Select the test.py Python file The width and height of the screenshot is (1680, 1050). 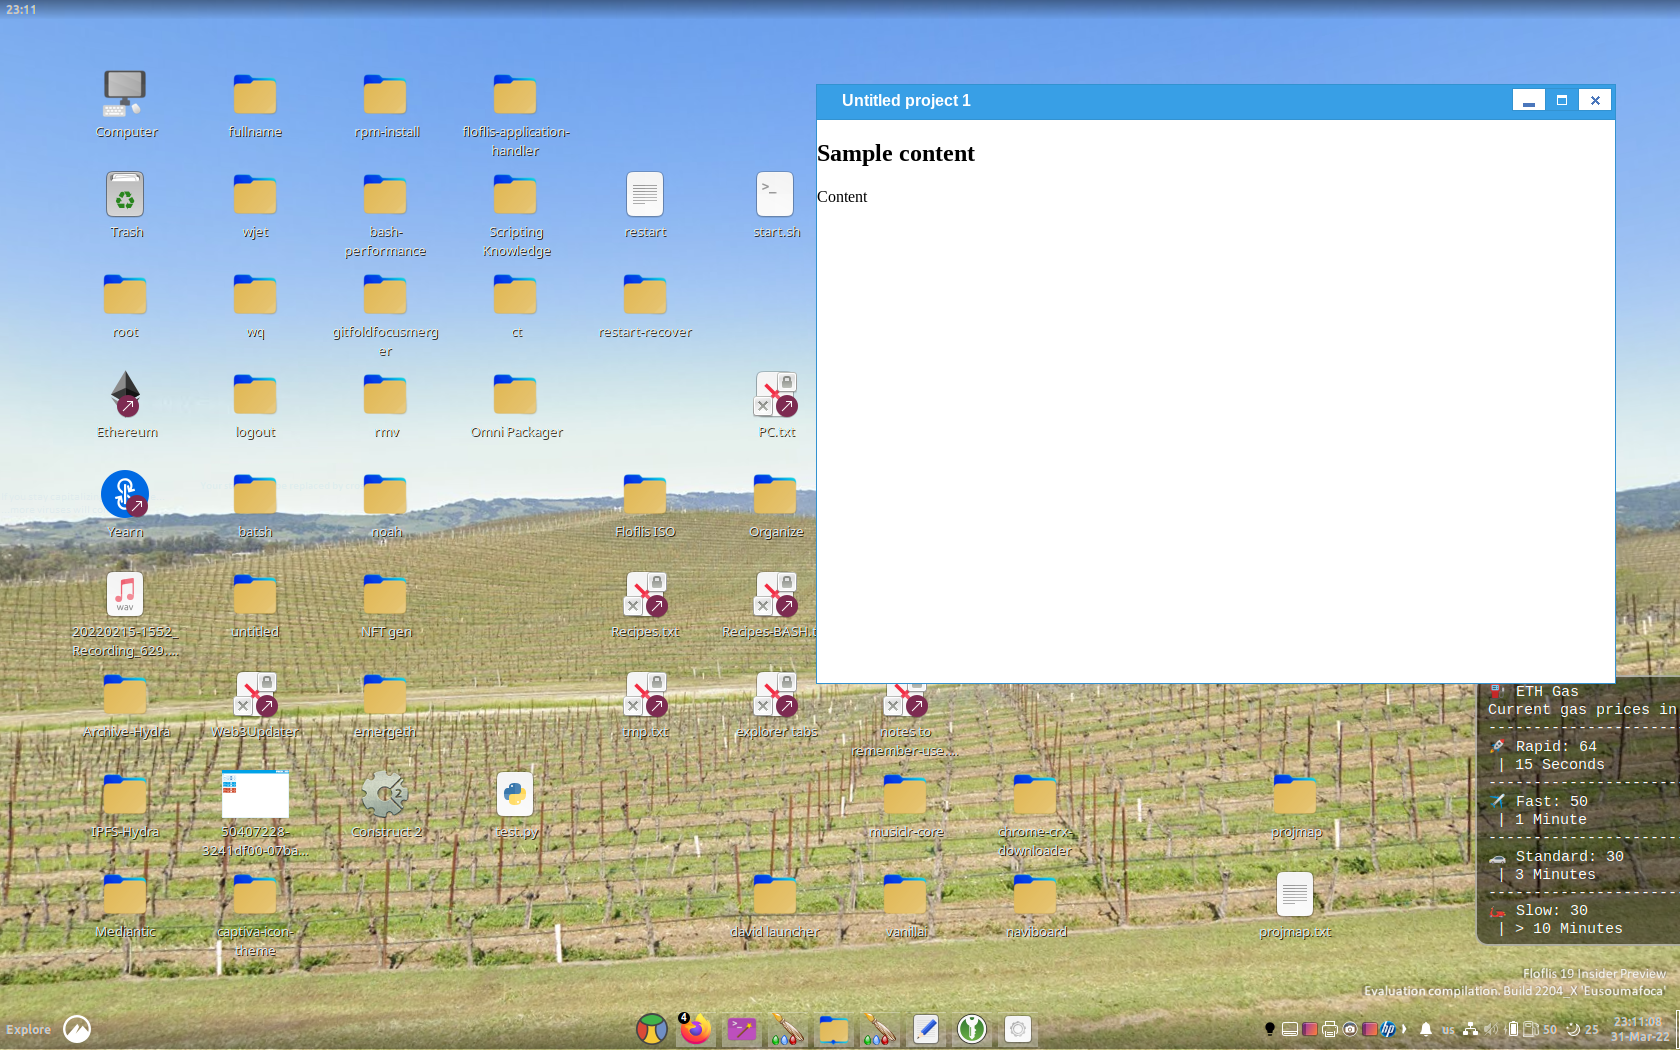(x=515, y=795)
